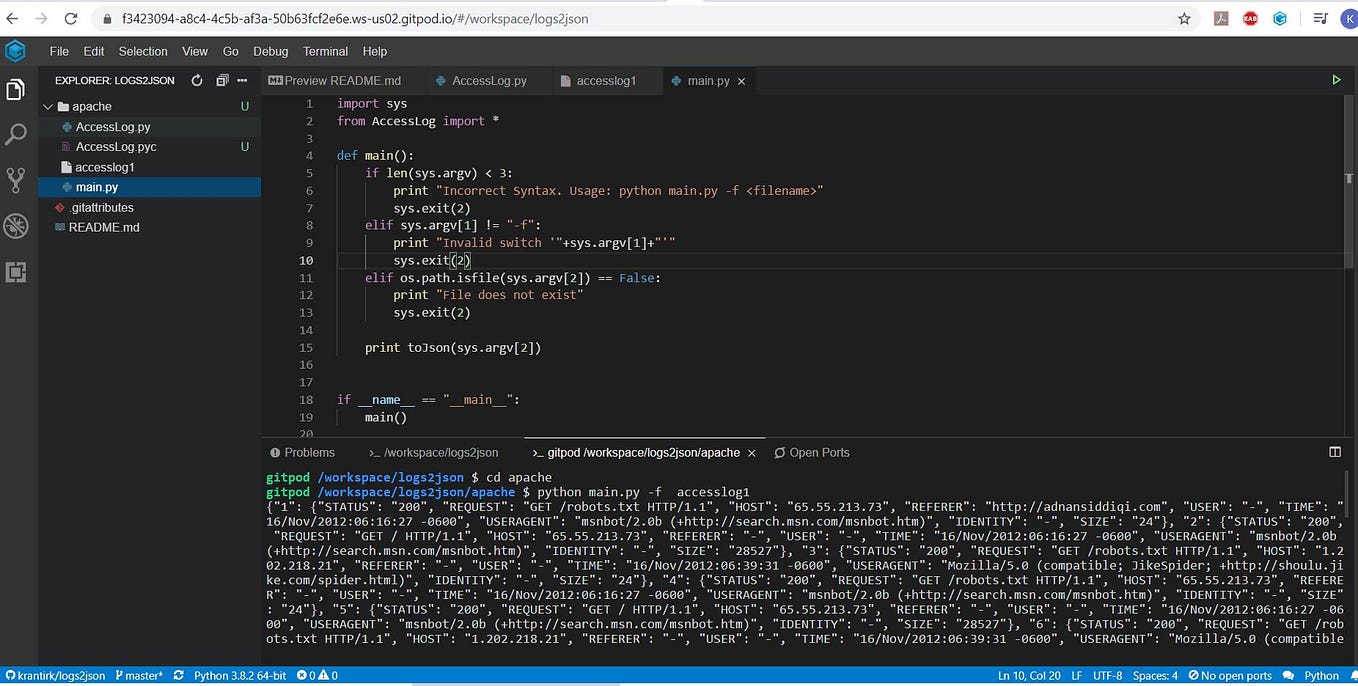
Task: Collapse all folders in Explorer
Action: 222,80
